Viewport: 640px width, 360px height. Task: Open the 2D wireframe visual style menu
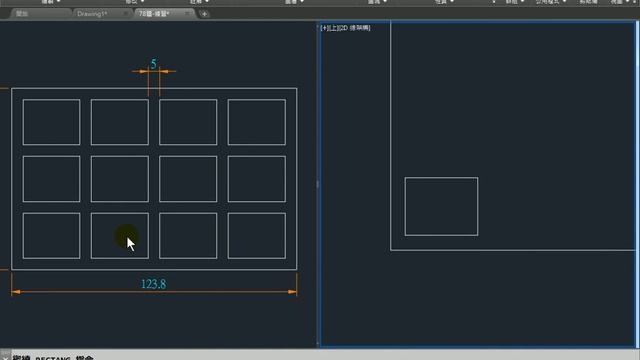click(x=355, y=28)
